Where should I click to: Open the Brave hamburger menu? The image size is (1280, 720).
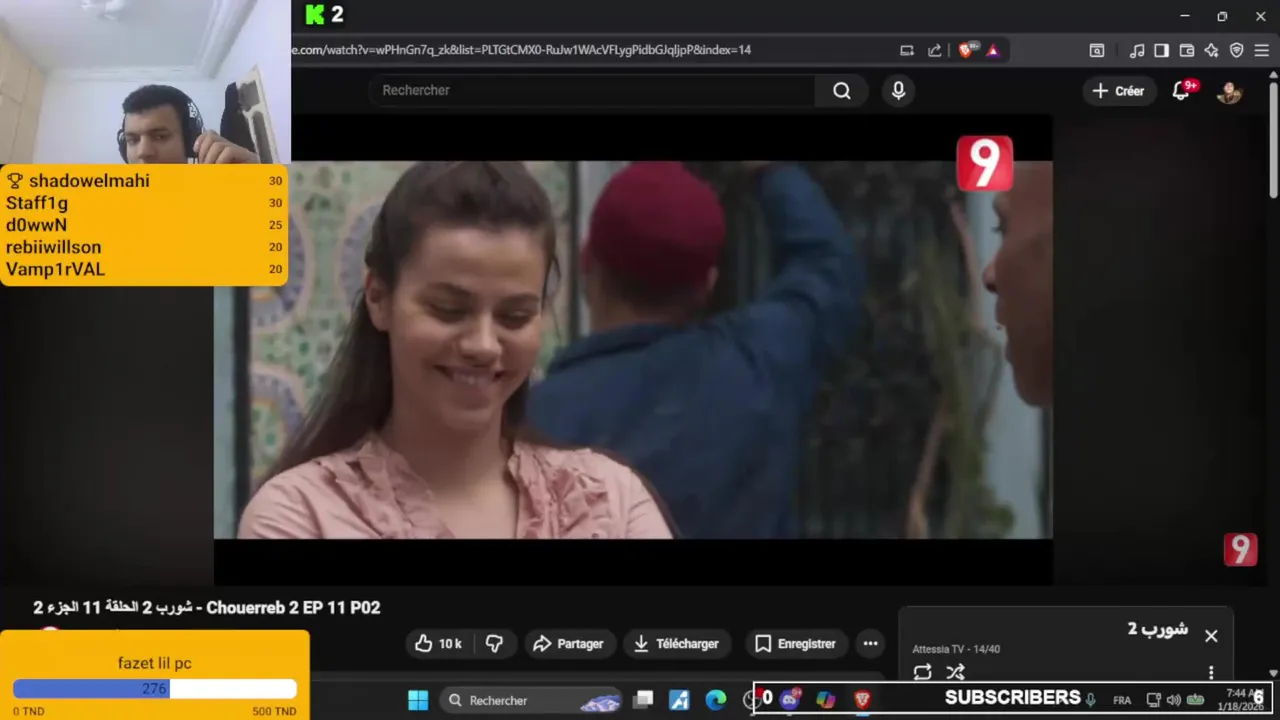point(1262,50)
